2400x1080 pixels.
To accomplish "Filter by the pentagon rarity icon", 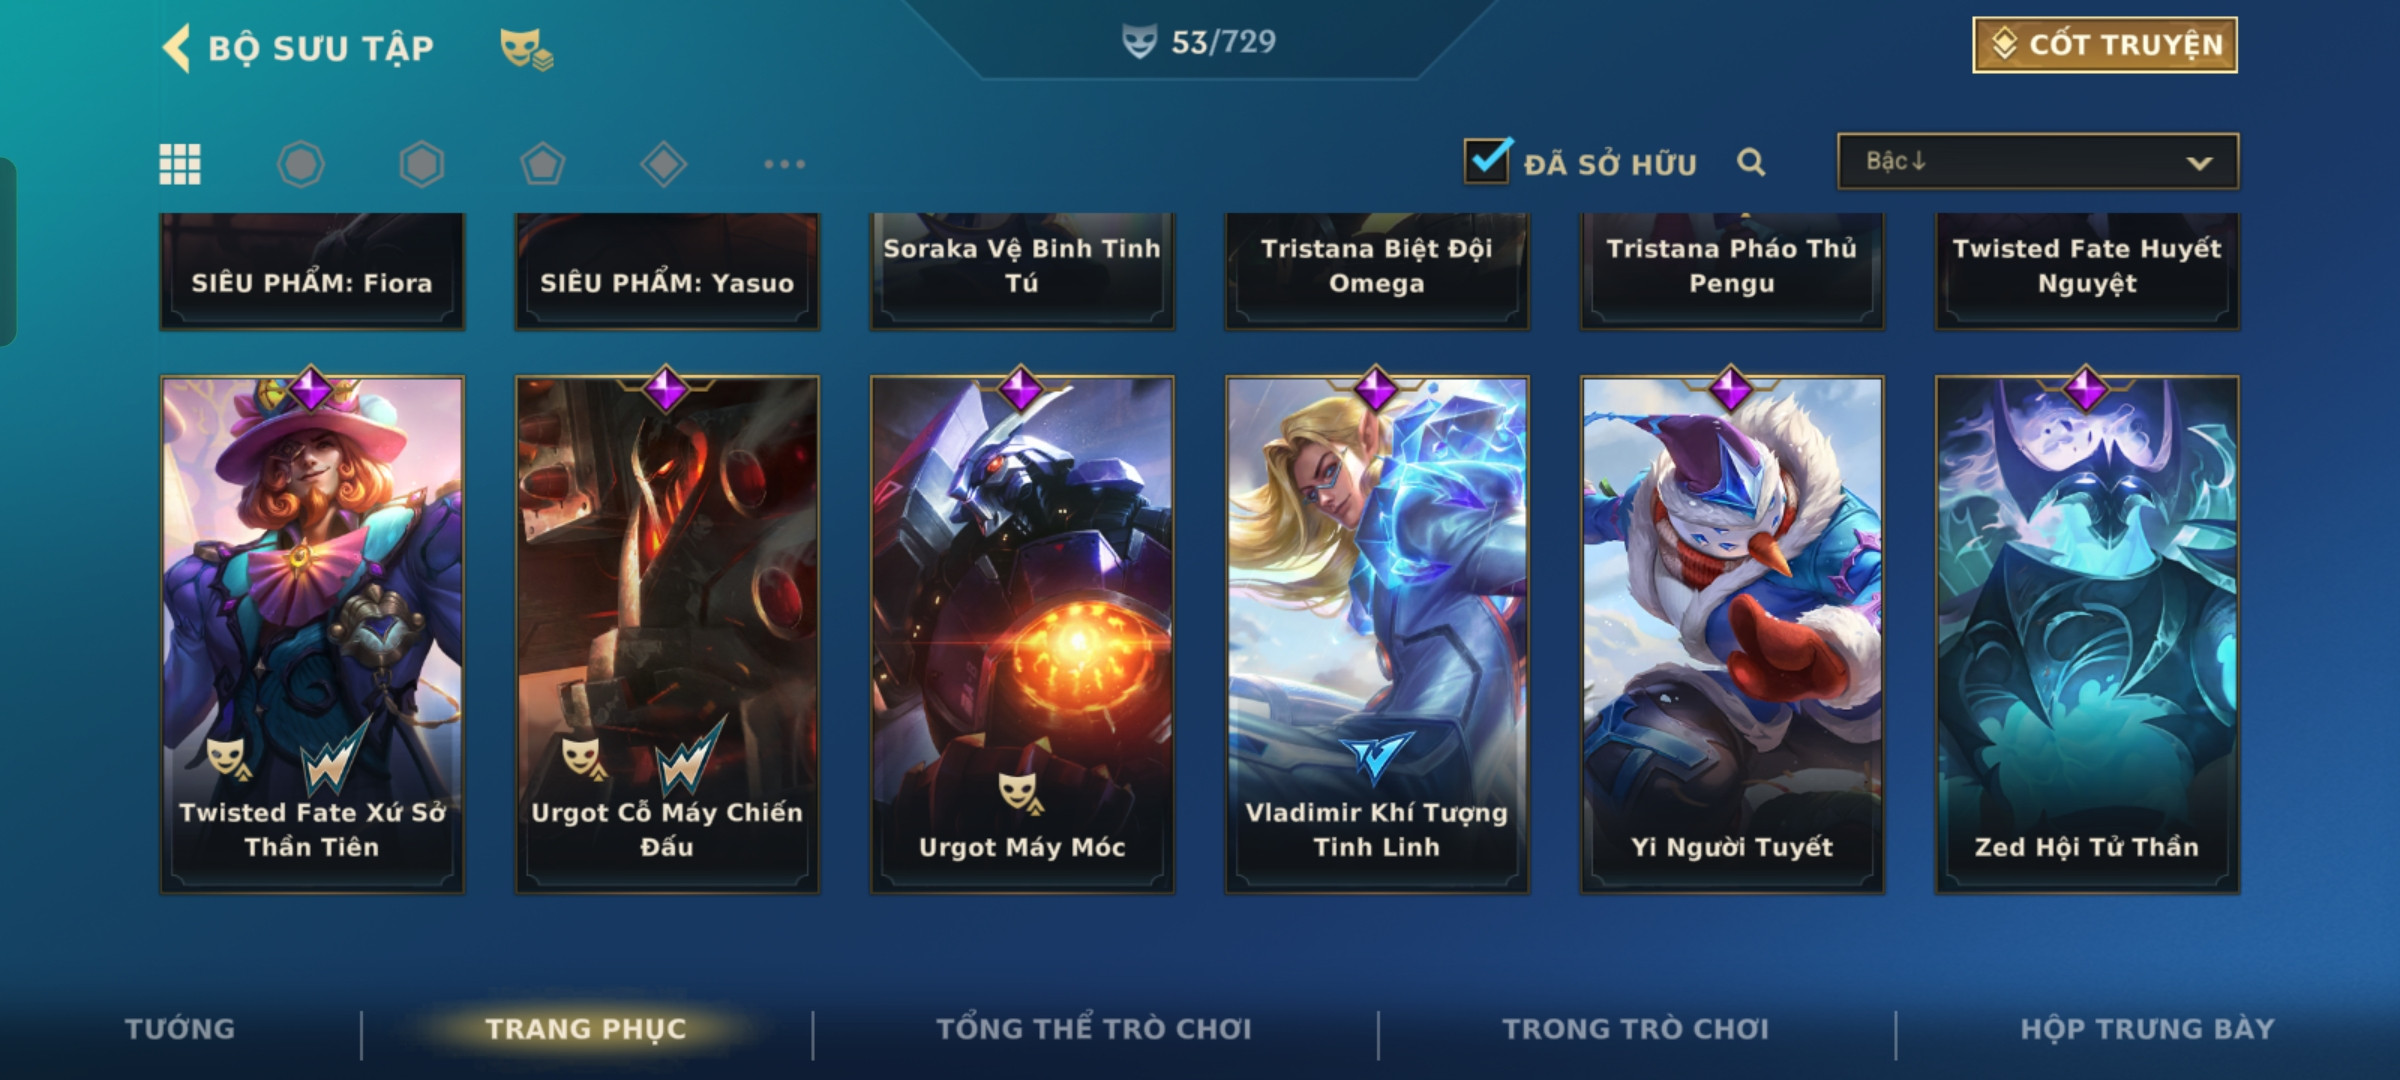I will (543, 164).
